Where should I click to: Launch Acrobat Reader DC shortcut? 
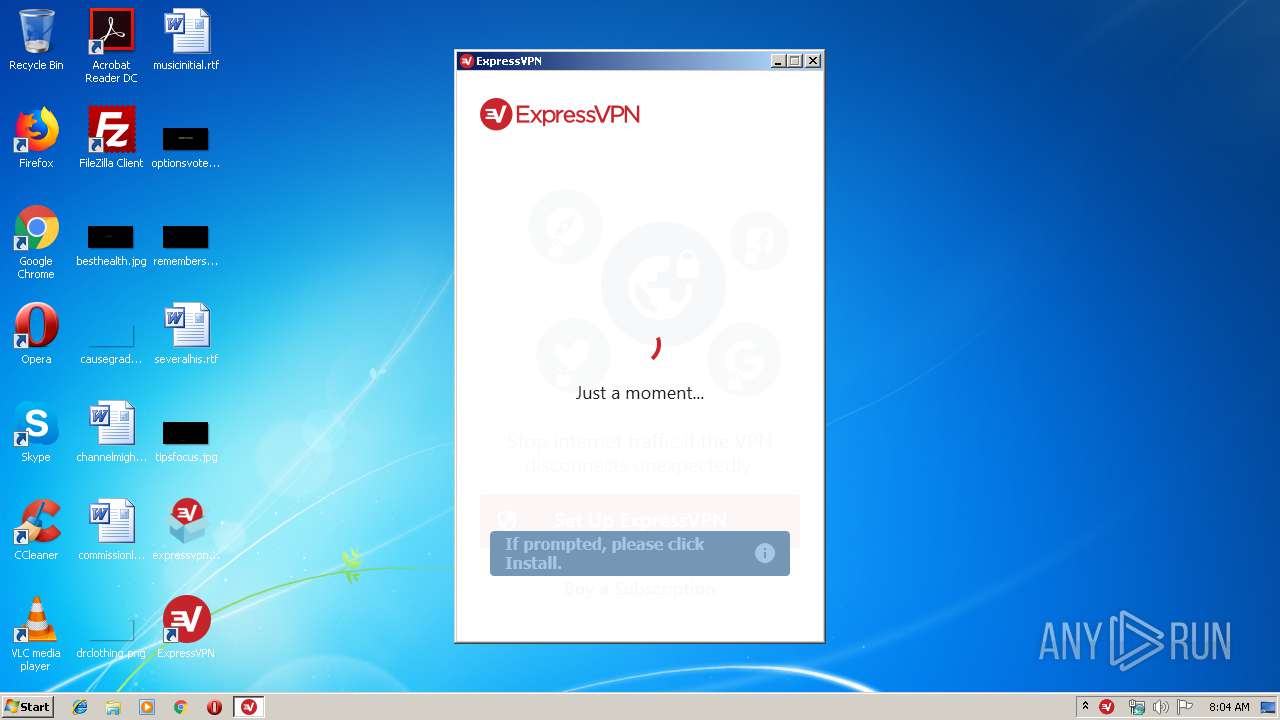point(111,45)
